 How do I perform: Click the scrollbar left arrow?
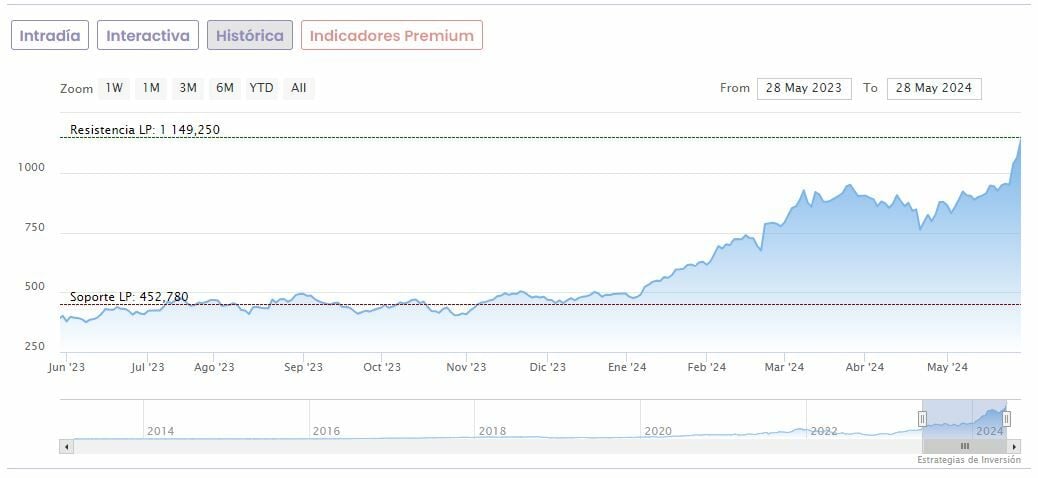67,446
